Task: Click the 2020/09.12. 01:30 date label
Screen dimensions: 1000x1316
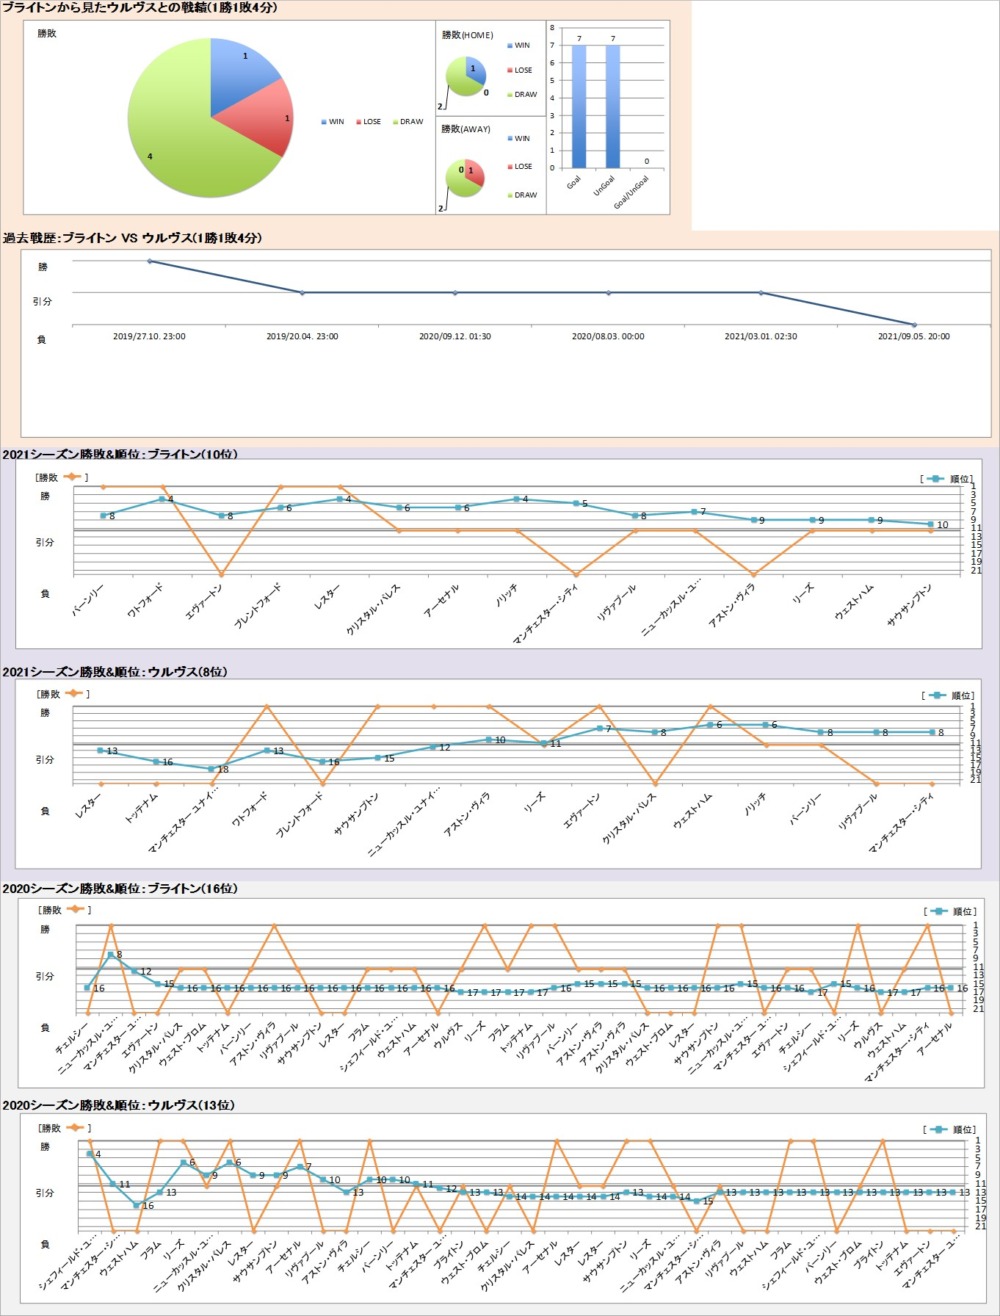Action: pyautogui.click(x=455, y=337)
